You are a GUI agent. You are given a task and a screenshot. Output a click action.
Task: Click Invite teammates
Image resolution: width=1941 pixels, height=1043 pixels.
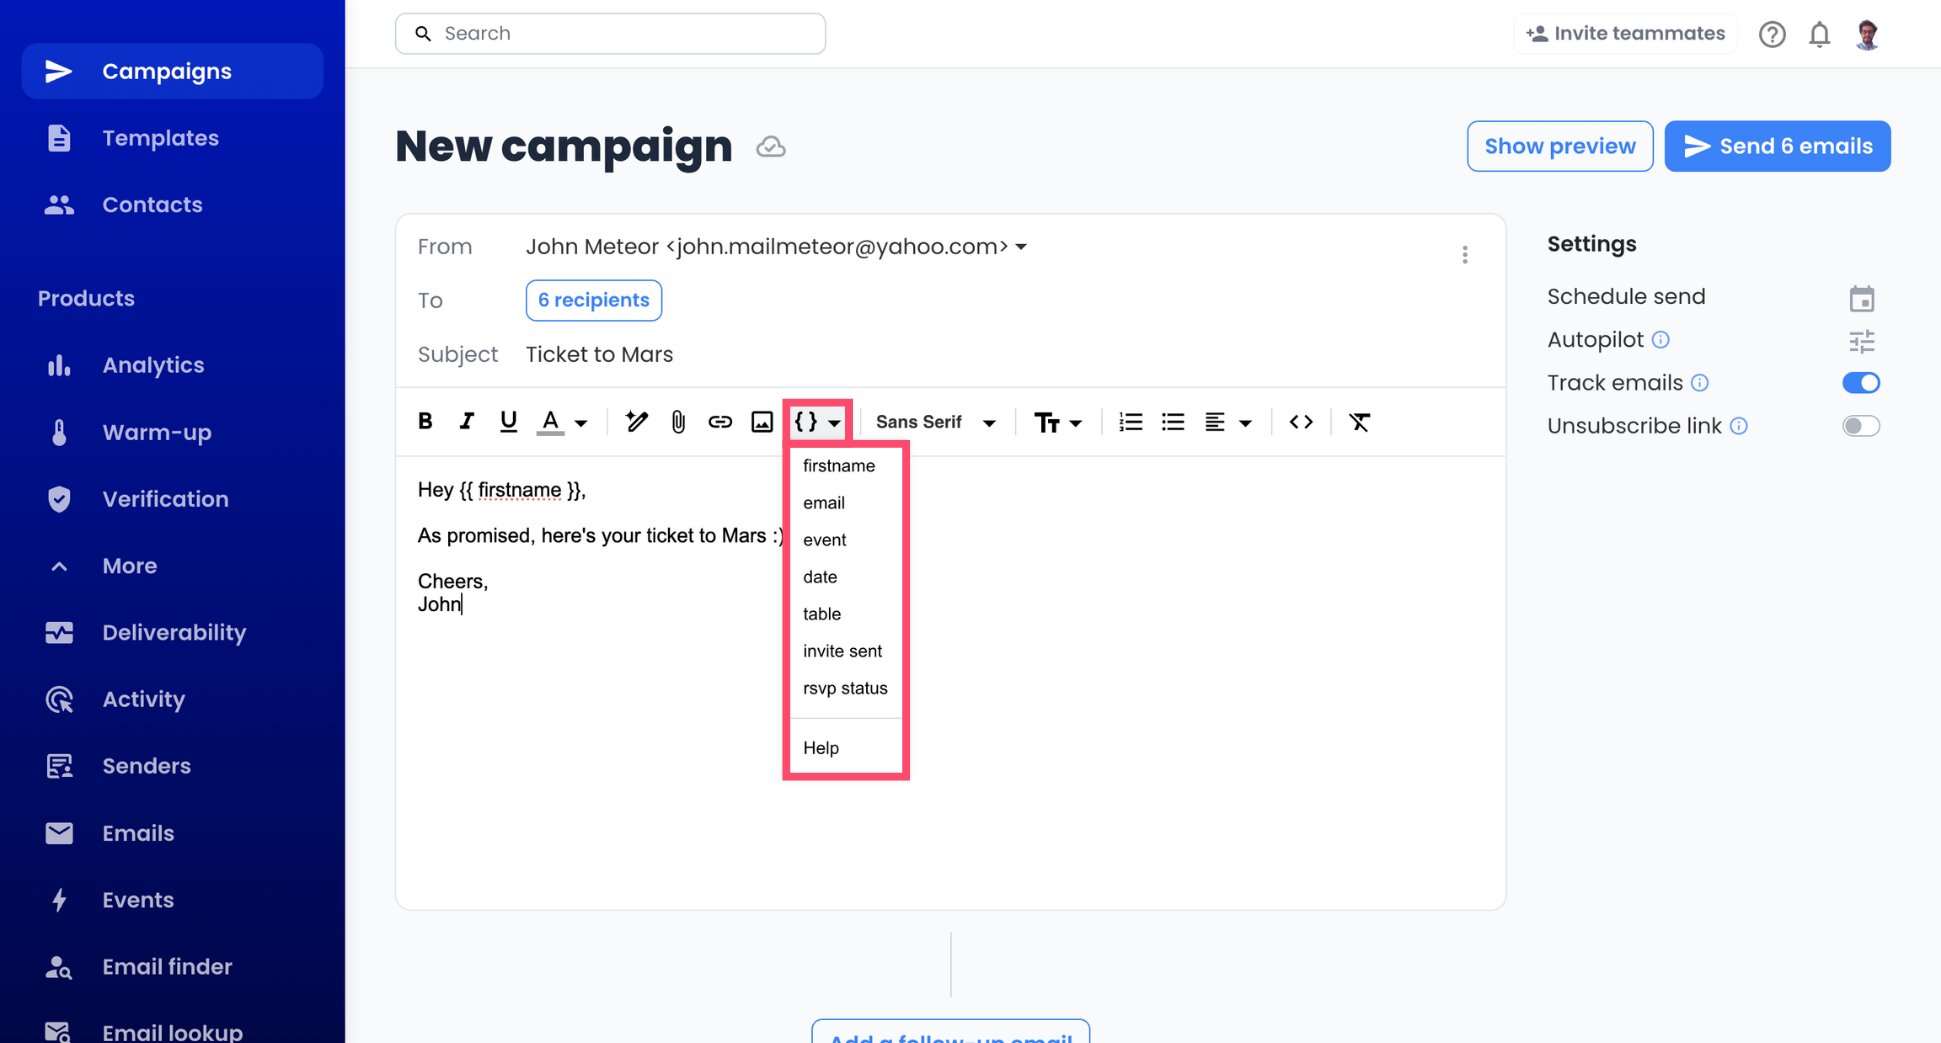1625,33
